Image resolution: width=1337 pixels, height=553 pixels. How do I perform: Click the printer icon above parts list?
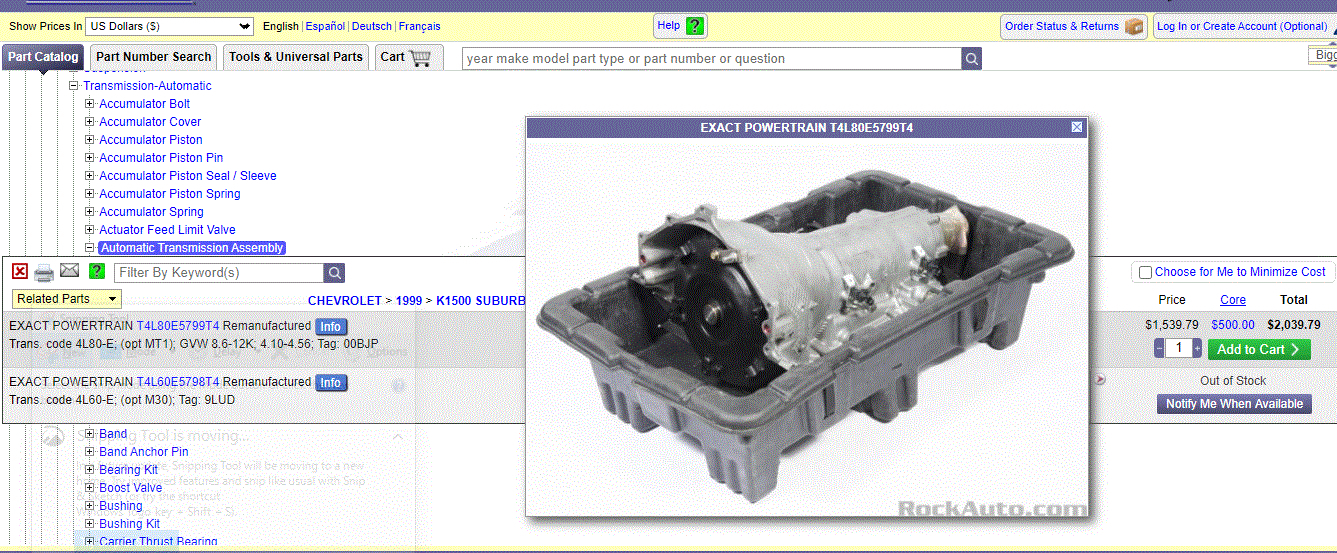pyautogui.click(x=44, y=272)
